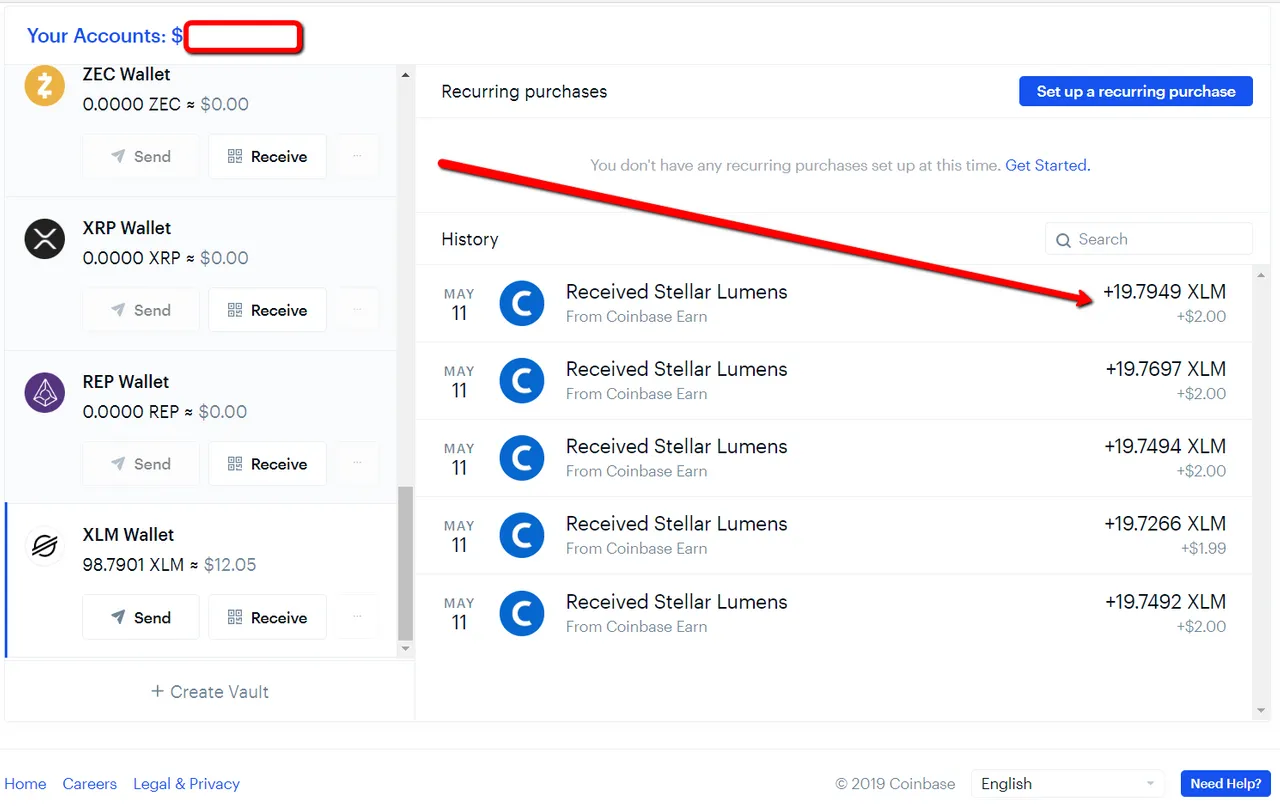Click the History heading
The image size is (1280, 808).
tap(470, 240)
